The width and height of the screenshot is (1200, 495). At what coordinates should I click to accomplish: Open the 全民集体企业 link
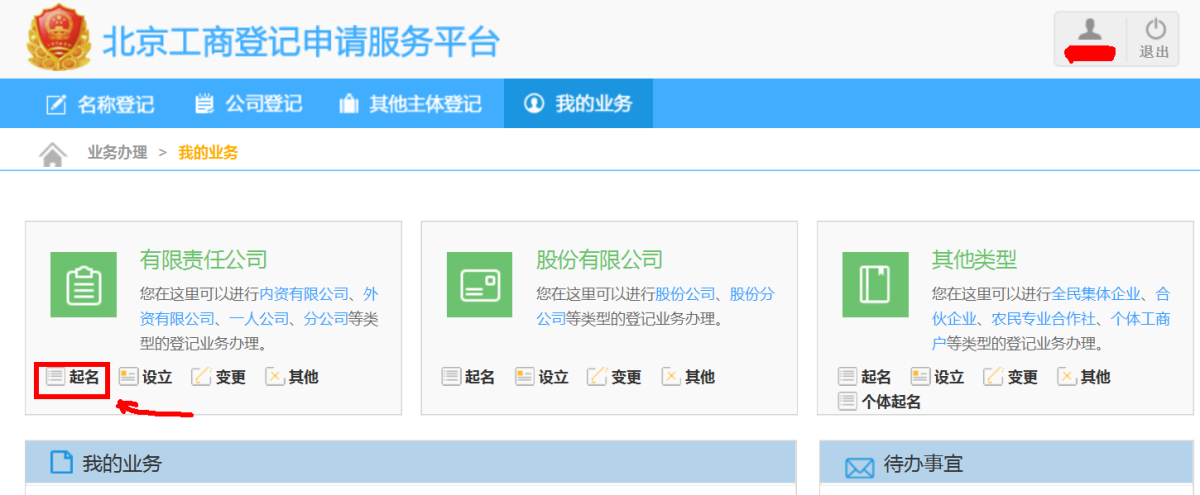coord(1095,294)
